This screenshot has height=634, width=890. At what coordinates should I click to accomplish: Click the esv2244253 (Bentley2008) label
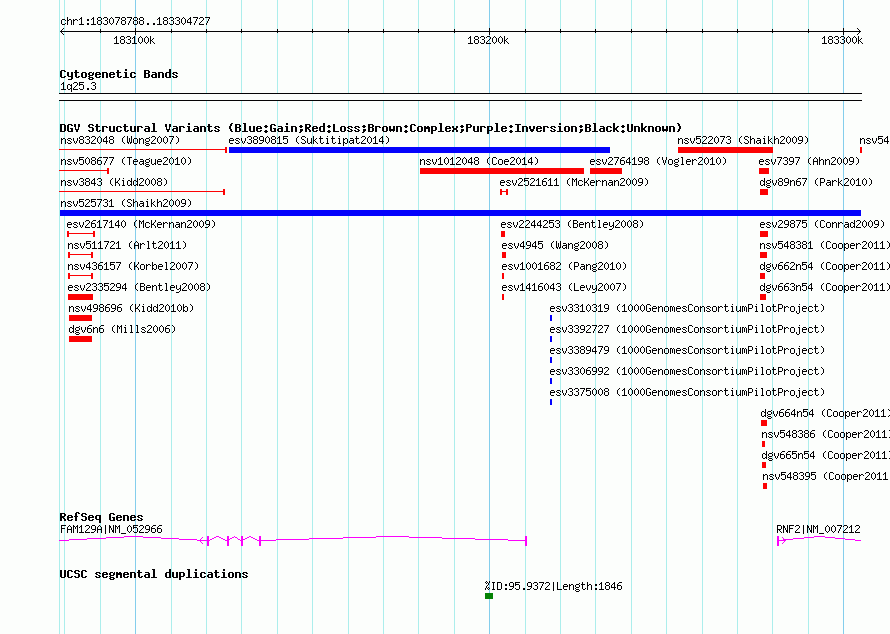click(572, 224)
